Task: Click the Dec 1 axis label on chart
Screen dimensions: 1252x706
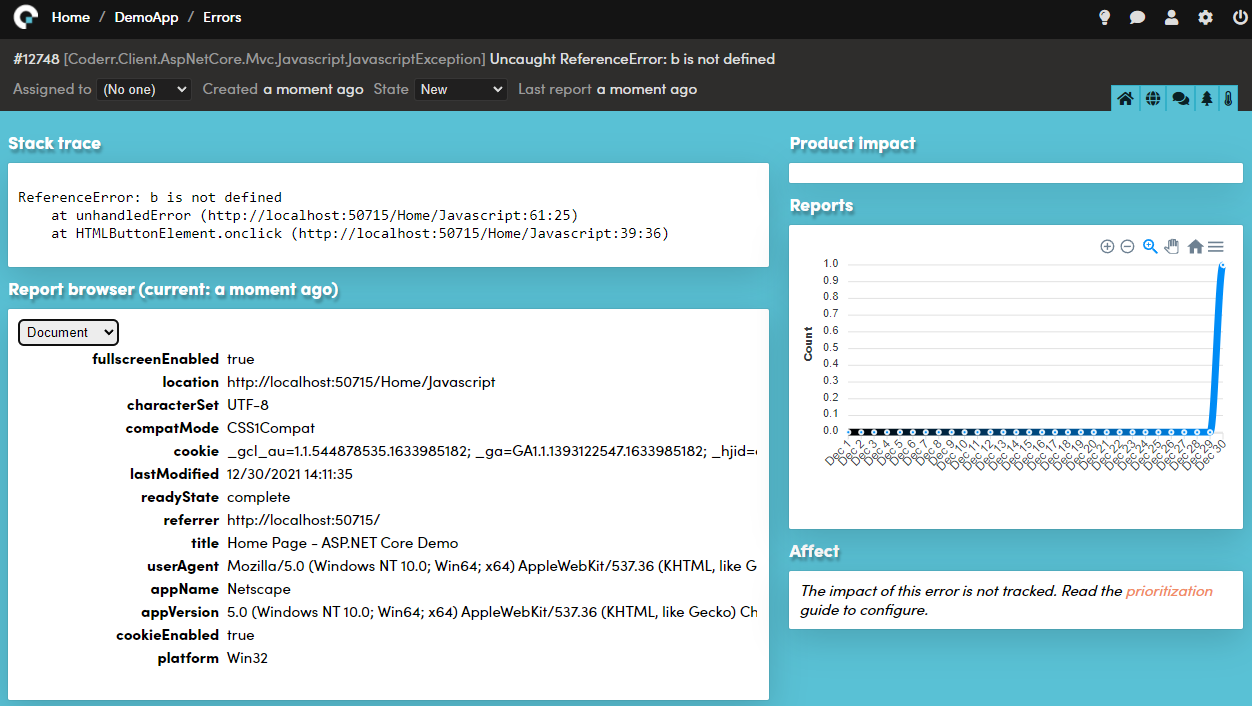Action: (837, 451)
